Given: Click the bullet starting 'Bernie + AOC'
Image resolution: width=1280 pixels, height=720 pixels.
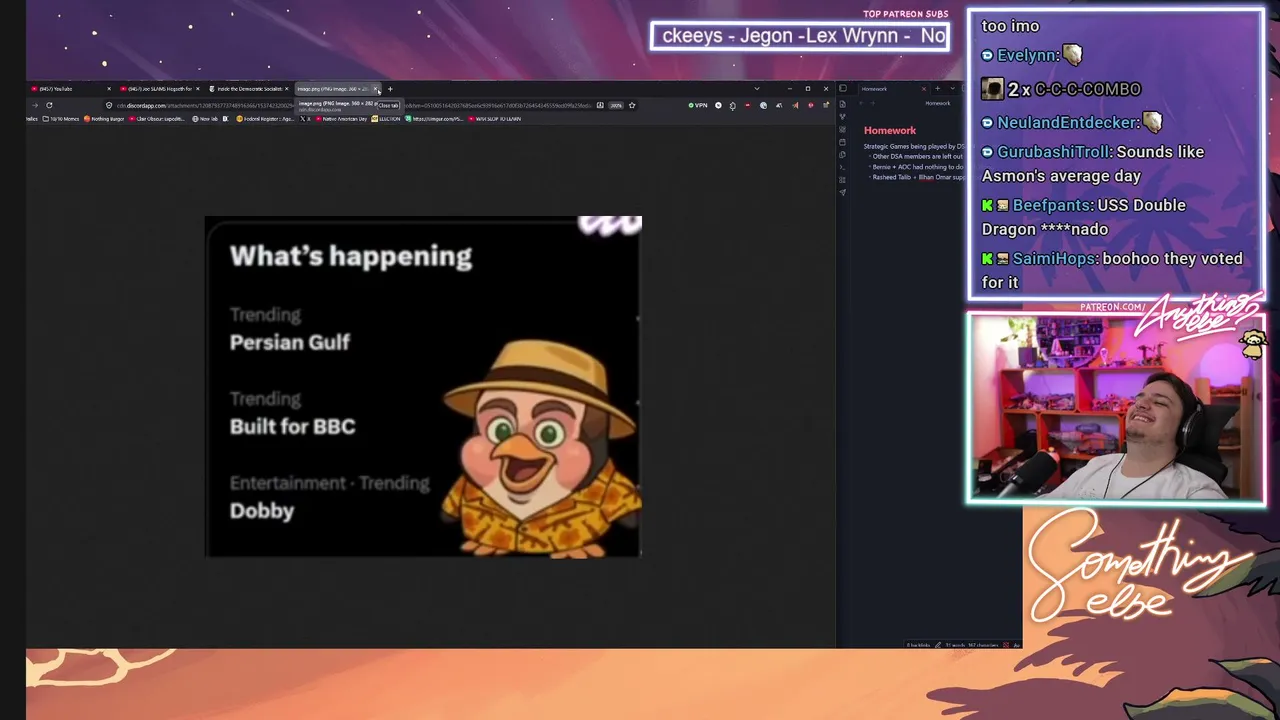Looking at the screenshot, I should [x=917, y=167].
